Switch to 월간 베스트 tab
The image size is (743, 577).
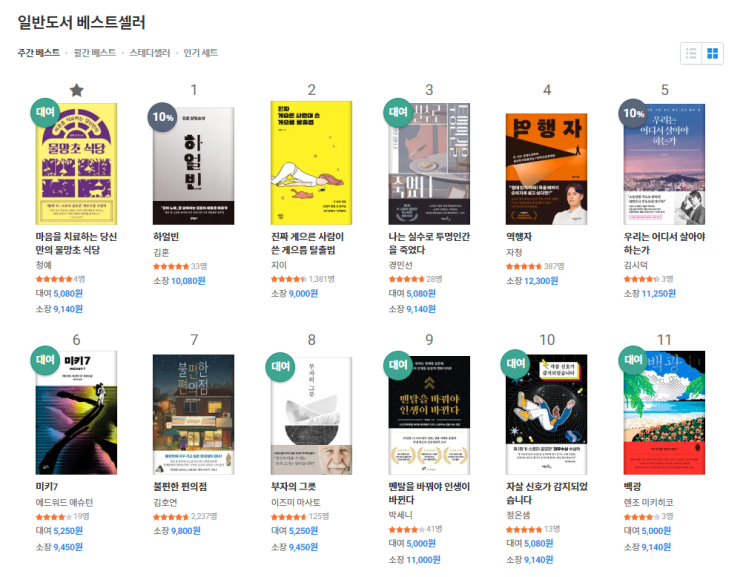pyautogui.click(x=95, y=53)
